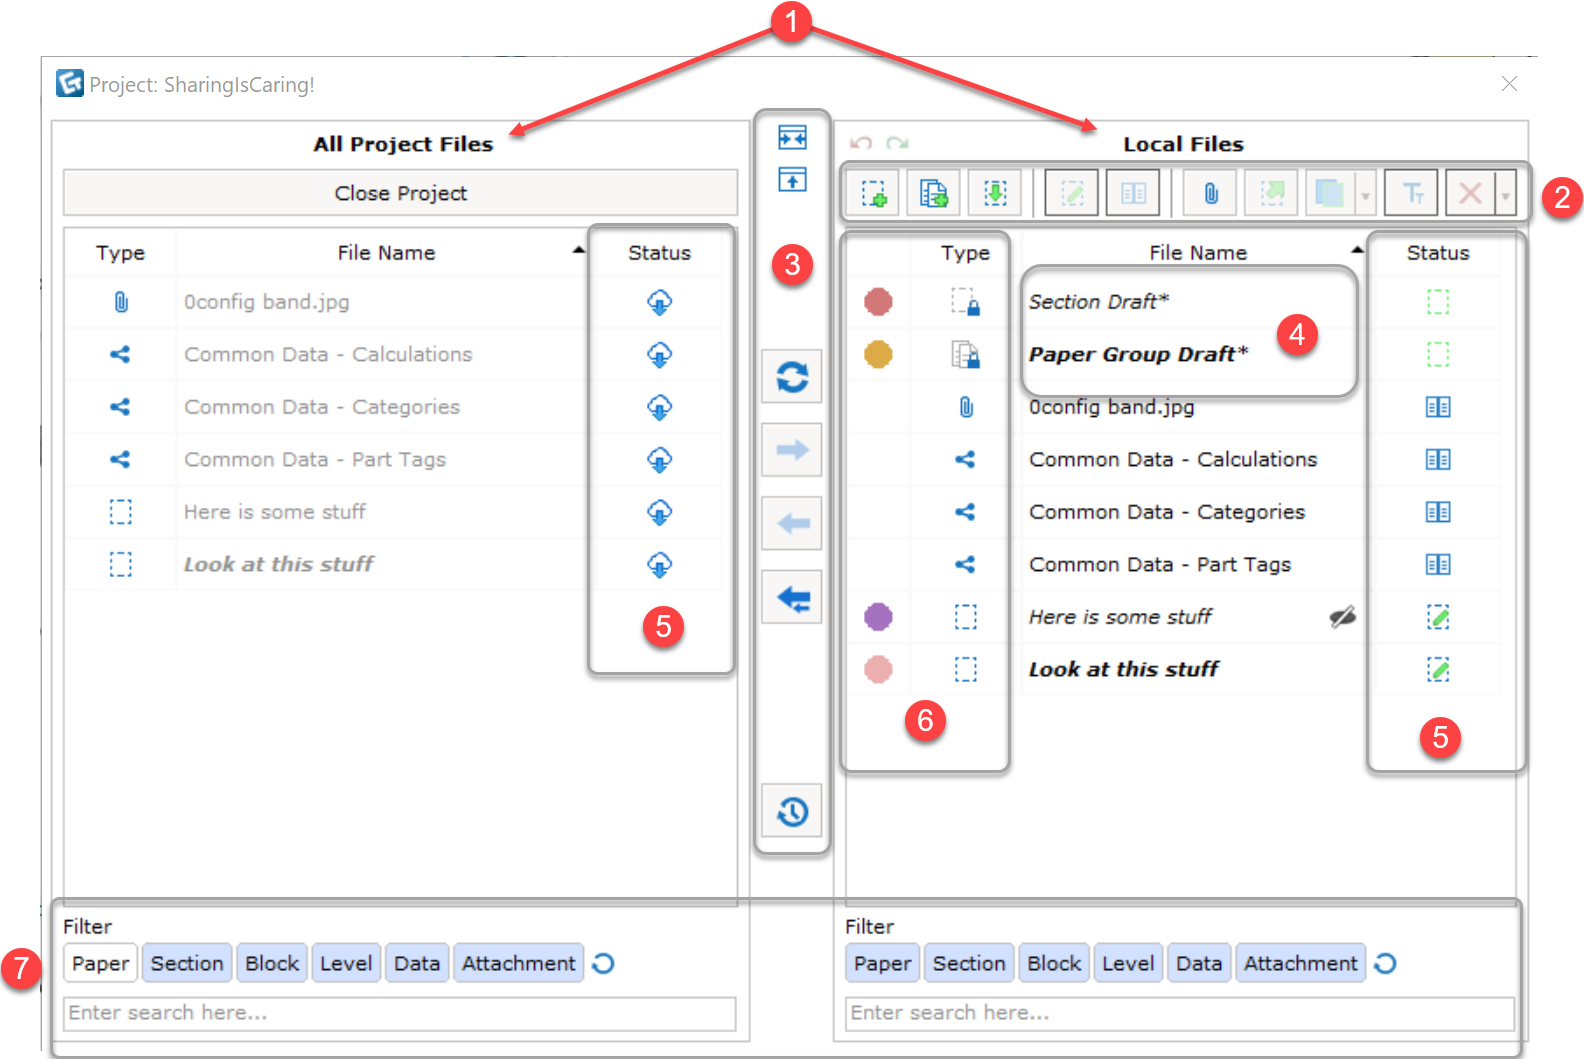
Task: Click the Type column header in All Project Files
Action: [x=120, y=253]
